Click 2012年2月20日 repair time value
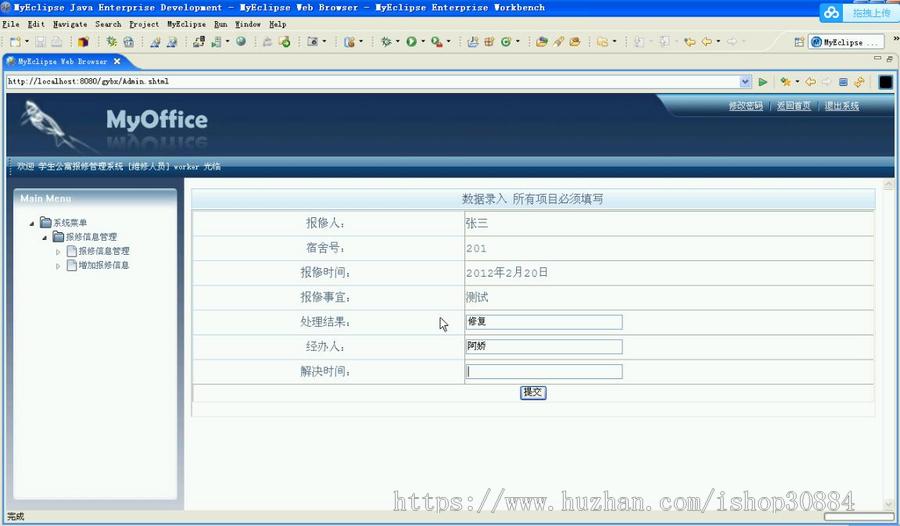 point(507,273)
